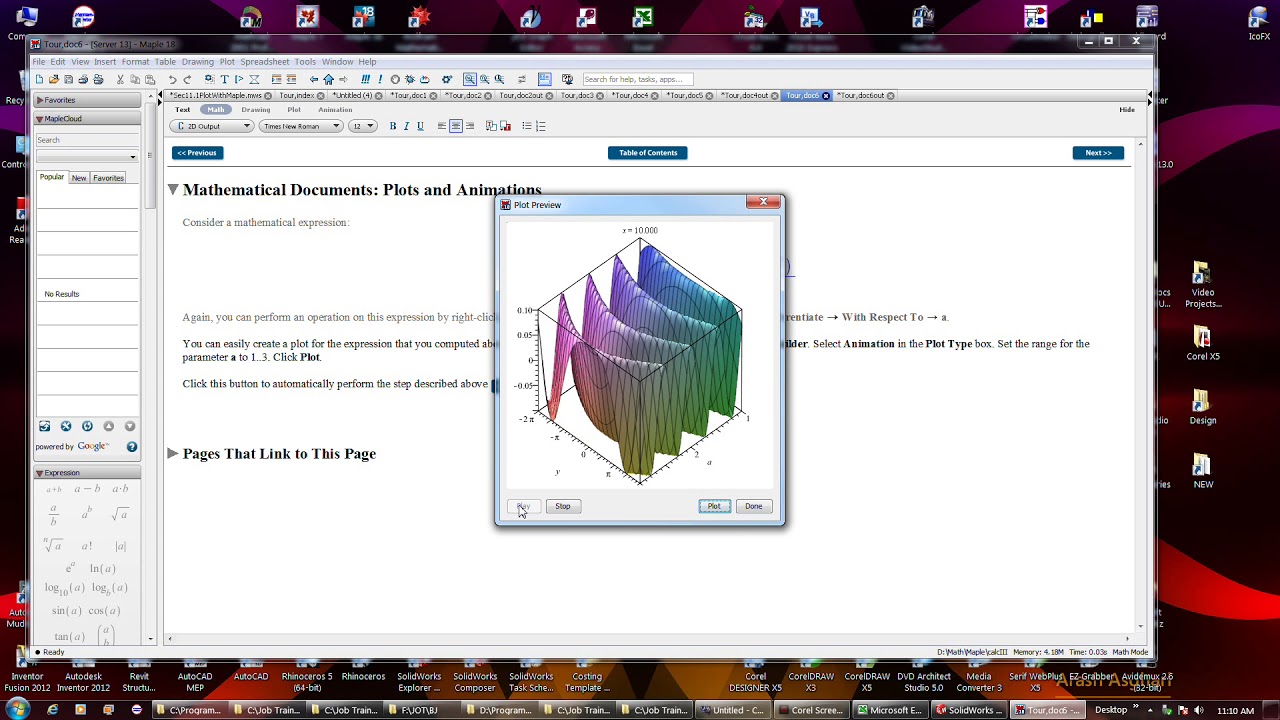Image resolution: width=1280 pixels, height=720 pixels.
Task: Click the Windows Start button
Action: [x=17, y=710]
